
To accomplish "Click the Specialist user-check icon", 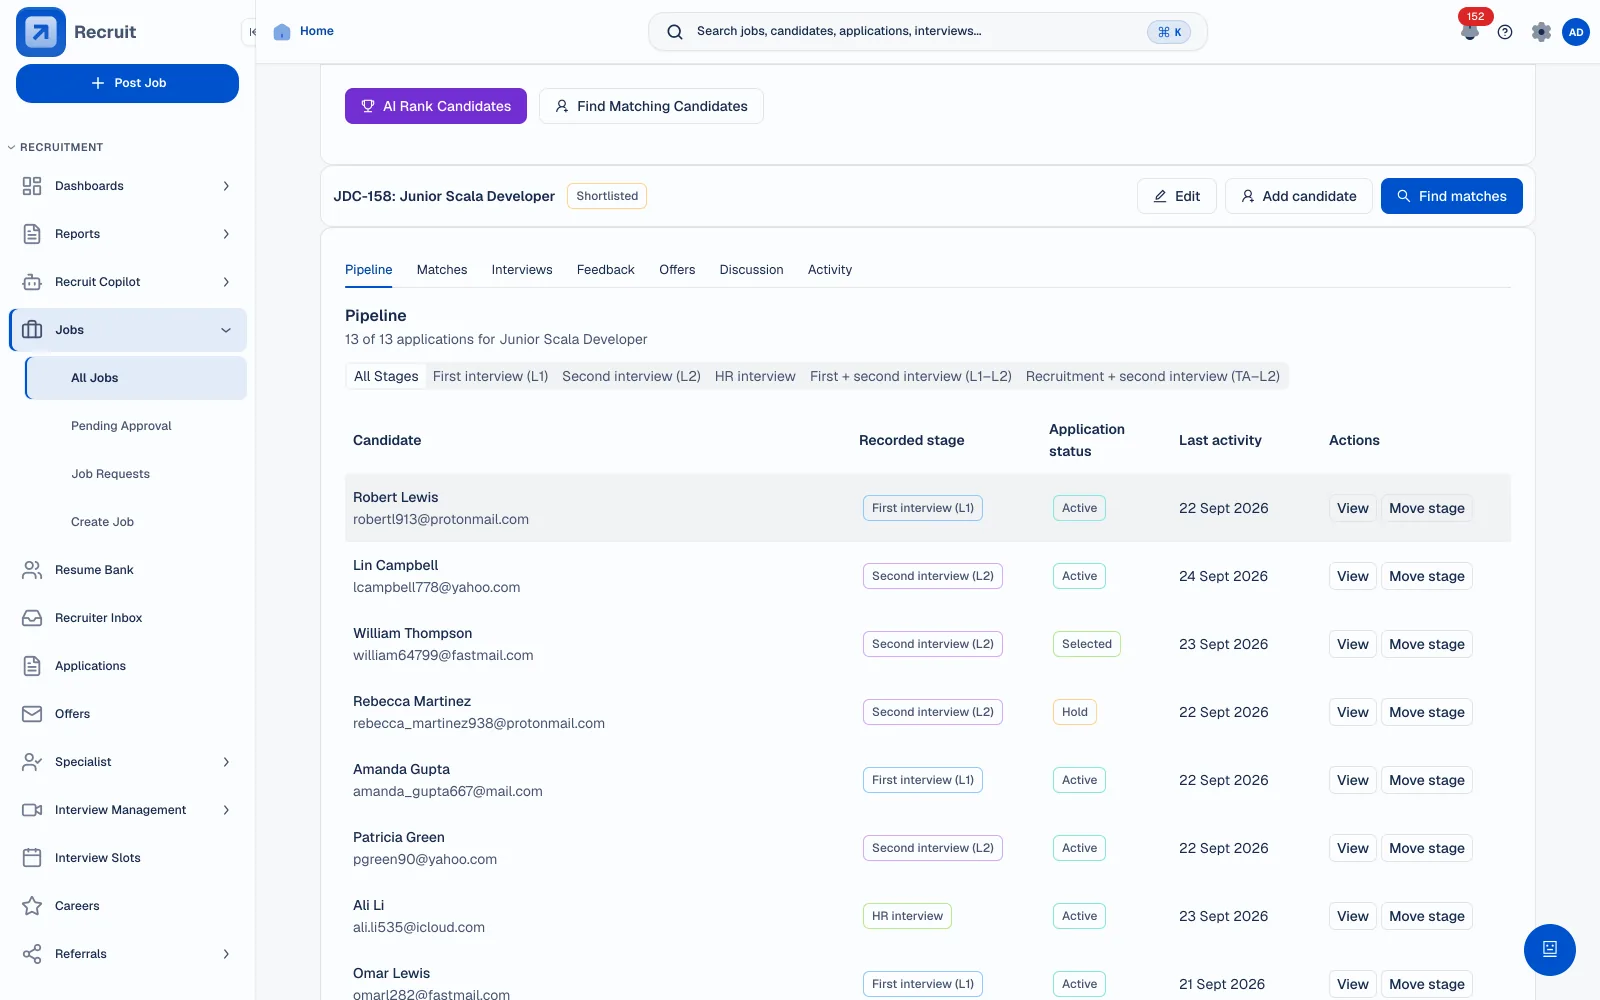I will [x=32, y=762].
